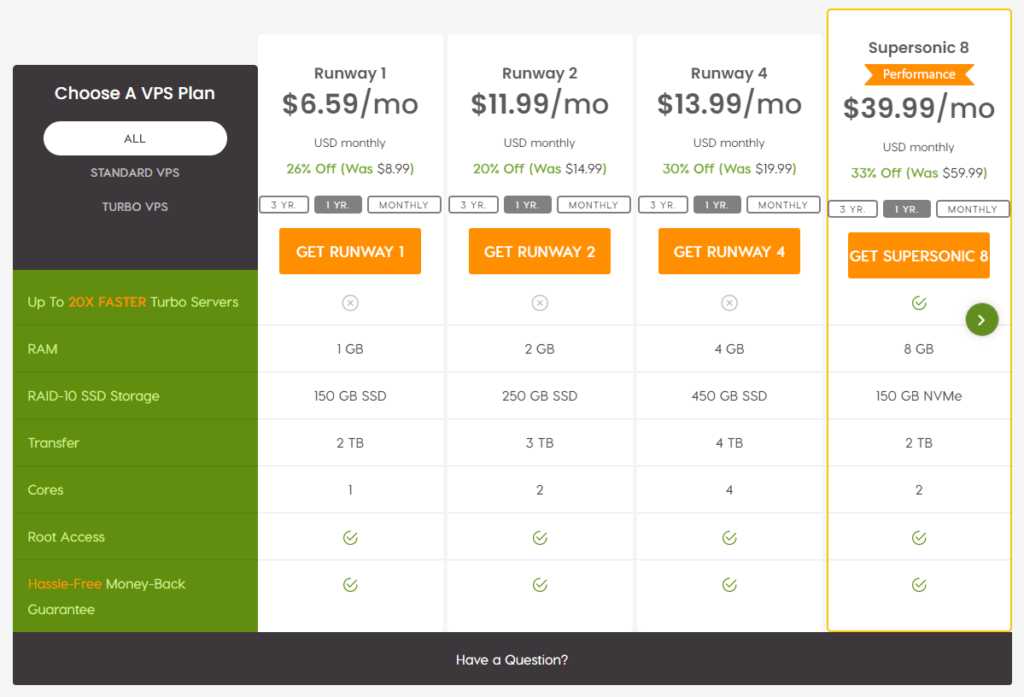1024x697 pixels.
Task: Click Runway 4 Money-Back Guarantee checkmark
Action: click(x=729, y=585)
